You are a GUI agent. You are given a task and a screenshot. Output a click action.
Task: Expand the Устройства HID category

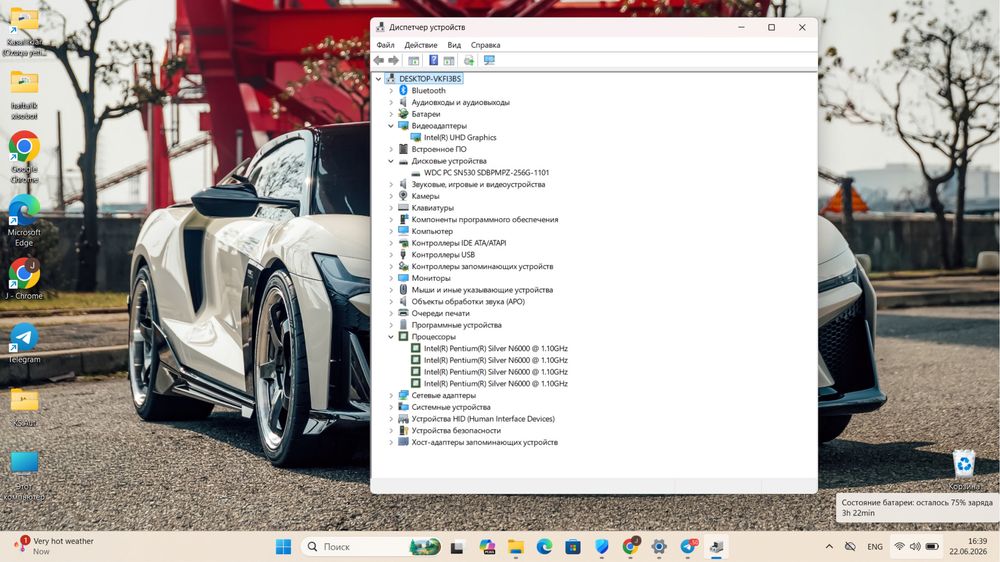pyautogui.click(x=391, y=418)
